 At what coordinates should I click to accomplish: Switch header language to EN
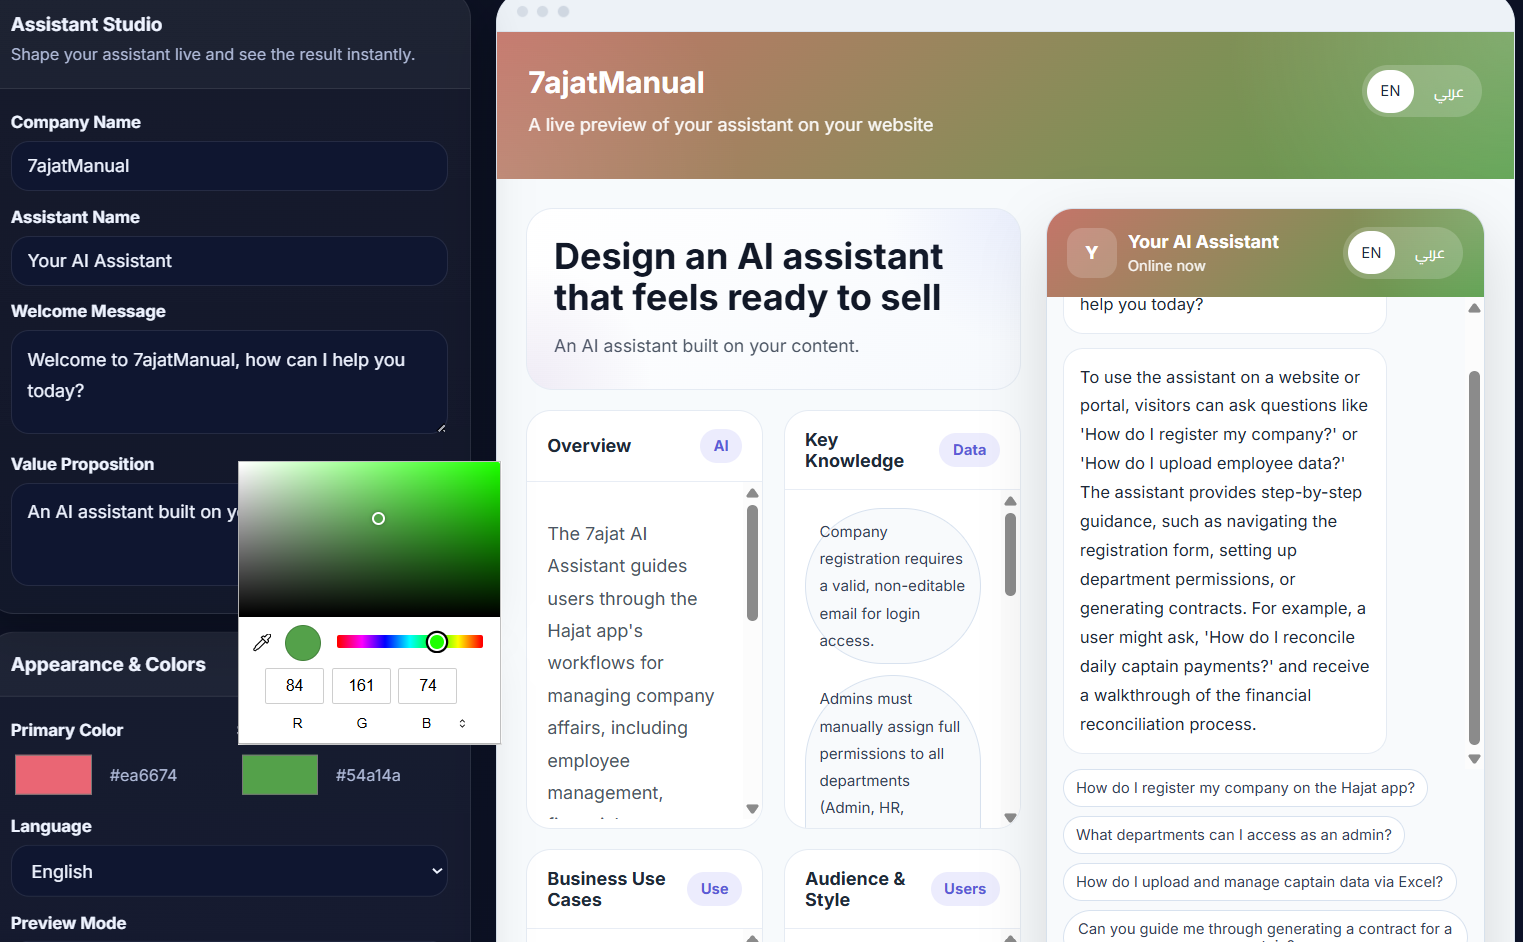1390,91
